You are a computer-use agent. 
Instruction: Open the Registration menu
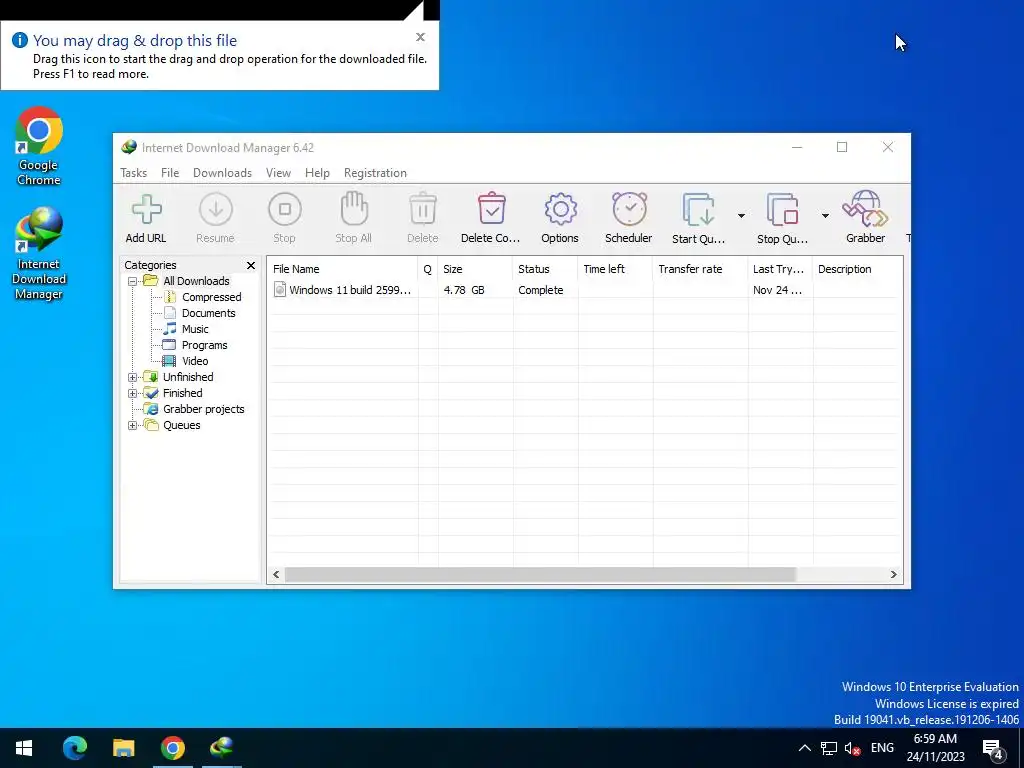tap(376, 173)
